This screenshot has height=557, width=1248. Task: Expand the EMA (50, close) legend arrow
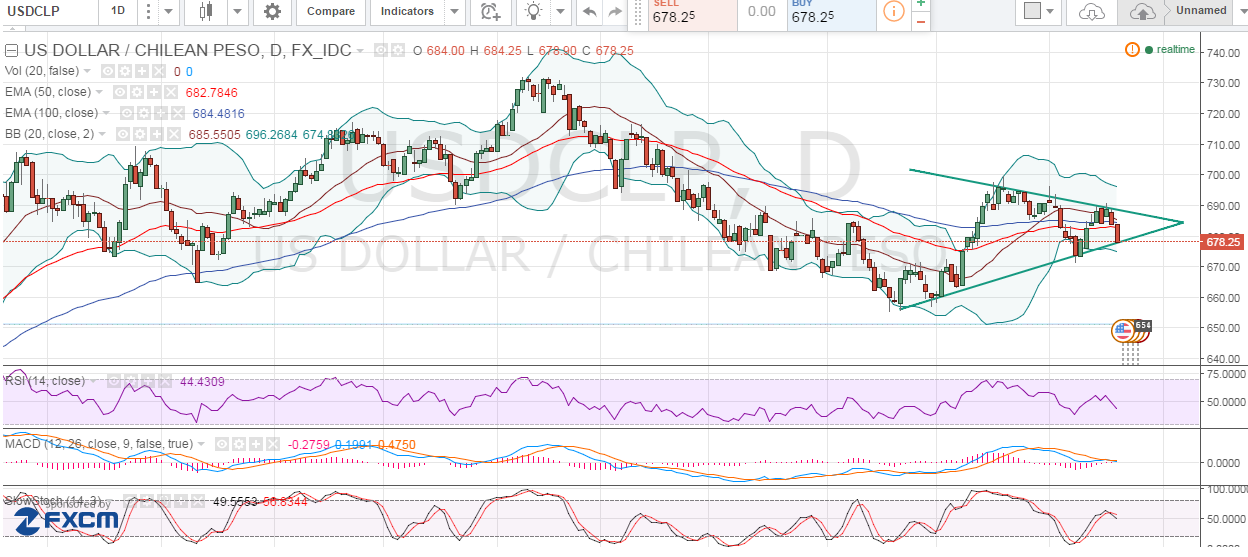tap(99, 92)
